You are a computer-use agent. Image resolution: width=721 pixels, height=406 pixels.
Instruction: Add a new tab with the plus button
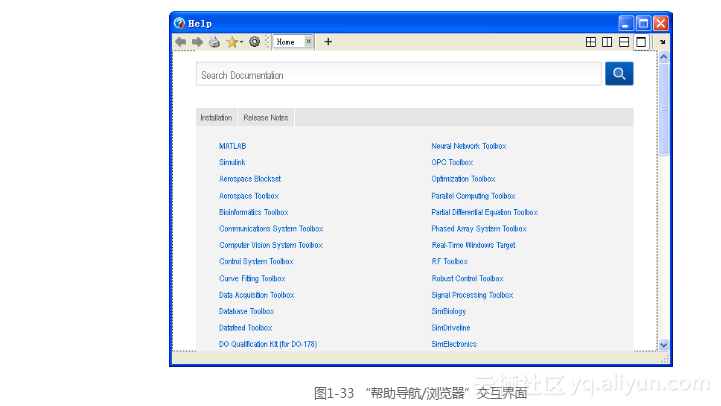(x=328, y=42)
